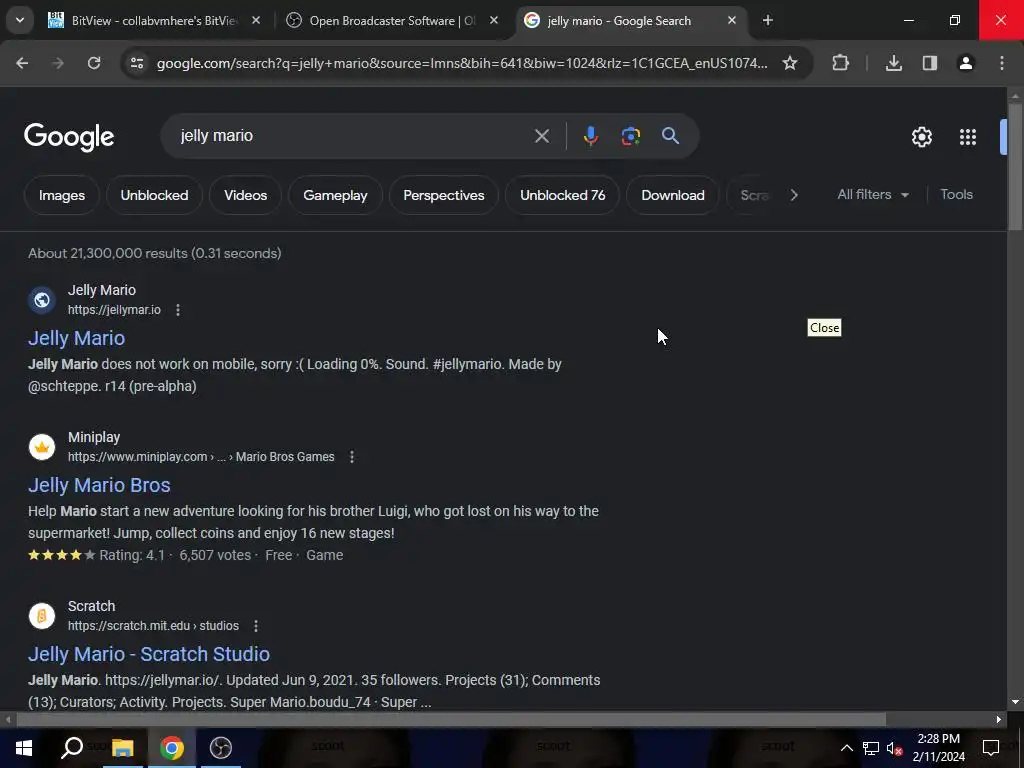Open the tab search dropdown arrow
The height and width of the screenshot is (768, 1024).
click(x=20, y=20)
